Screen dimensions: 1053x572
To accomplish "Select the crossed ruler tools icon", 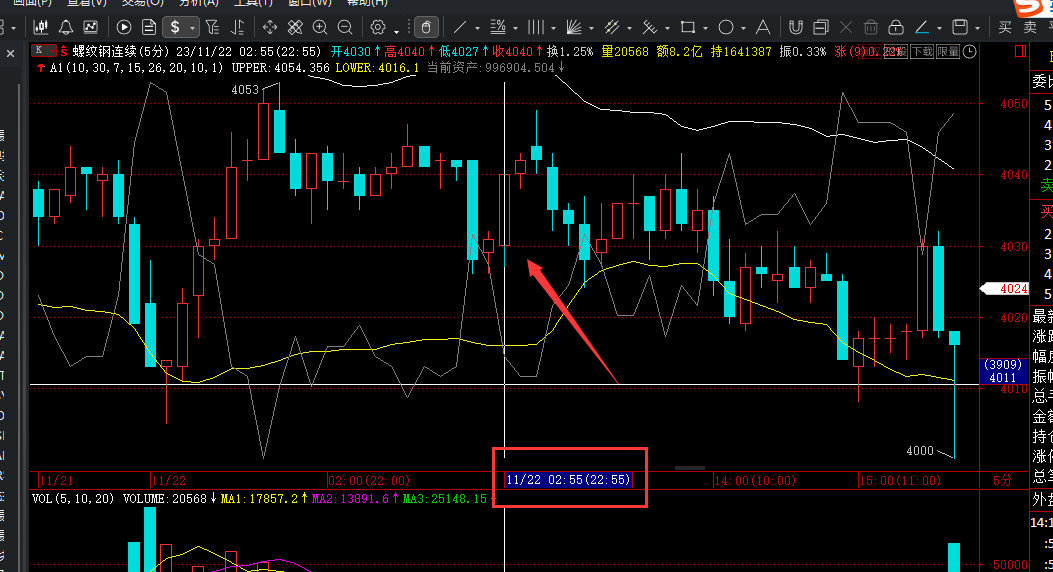I will pyautogui.click(x=295, y=28).
